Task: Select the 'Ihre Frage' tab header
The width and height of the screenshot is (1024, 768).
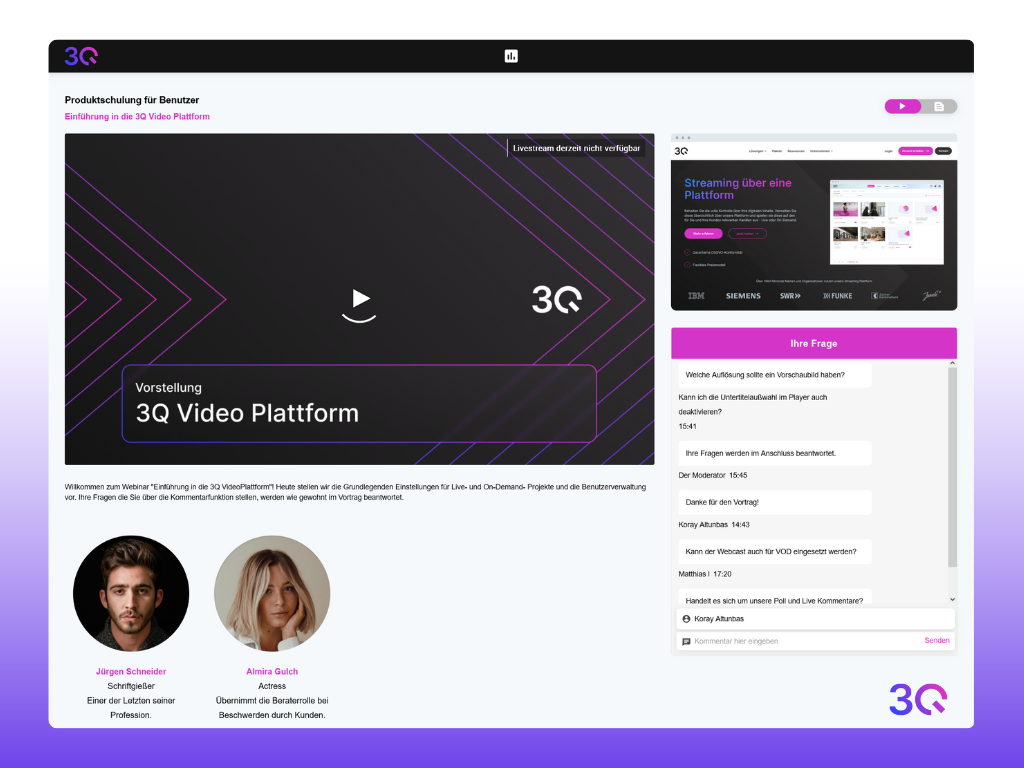Action: [x=814, y=344]
